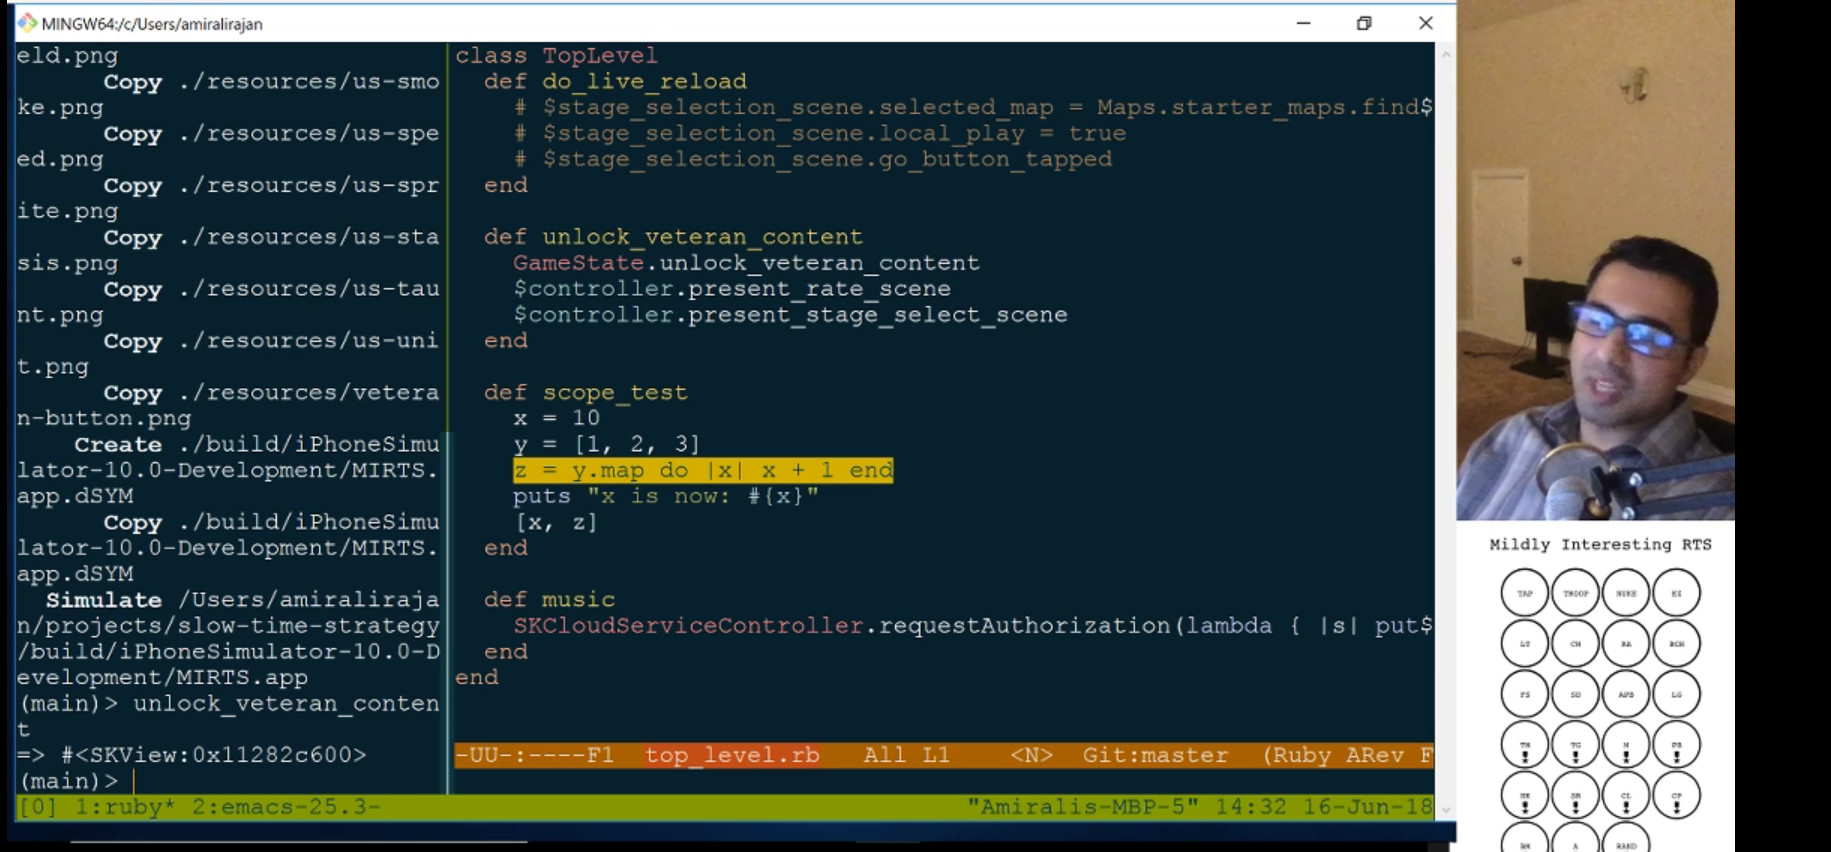
Task: Click the $controller.present_stage_select_scene line
Action: [x=790, y=315]
